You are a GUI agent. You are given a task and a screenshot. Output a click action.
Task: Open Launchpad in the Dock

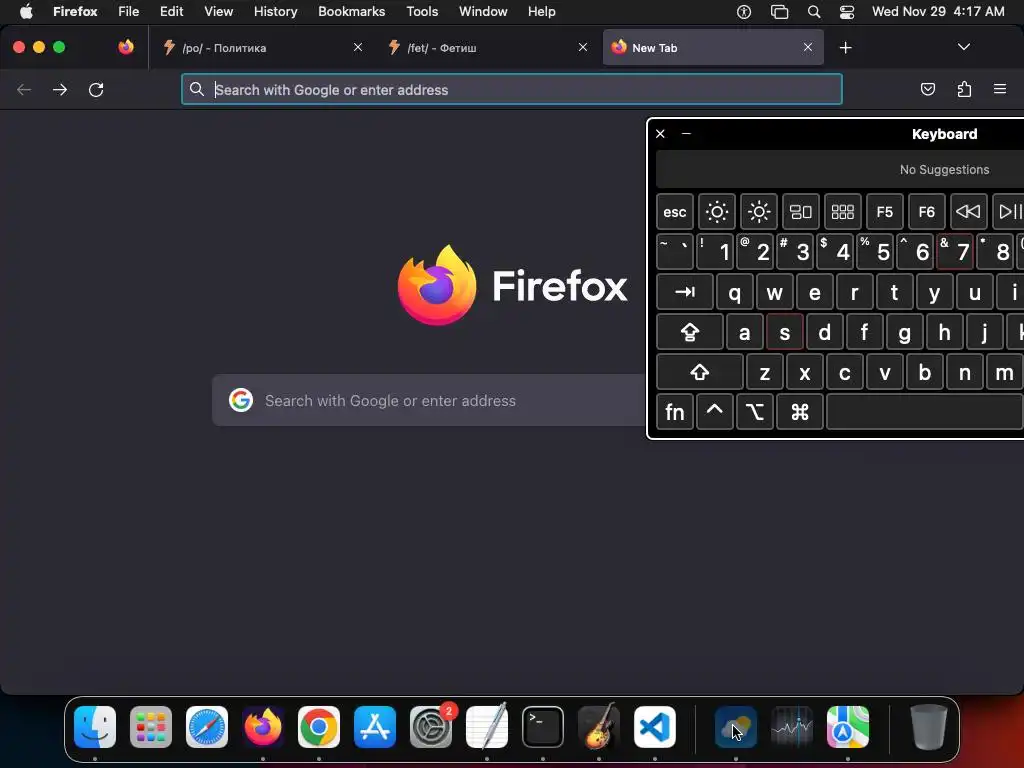point(151,727)
